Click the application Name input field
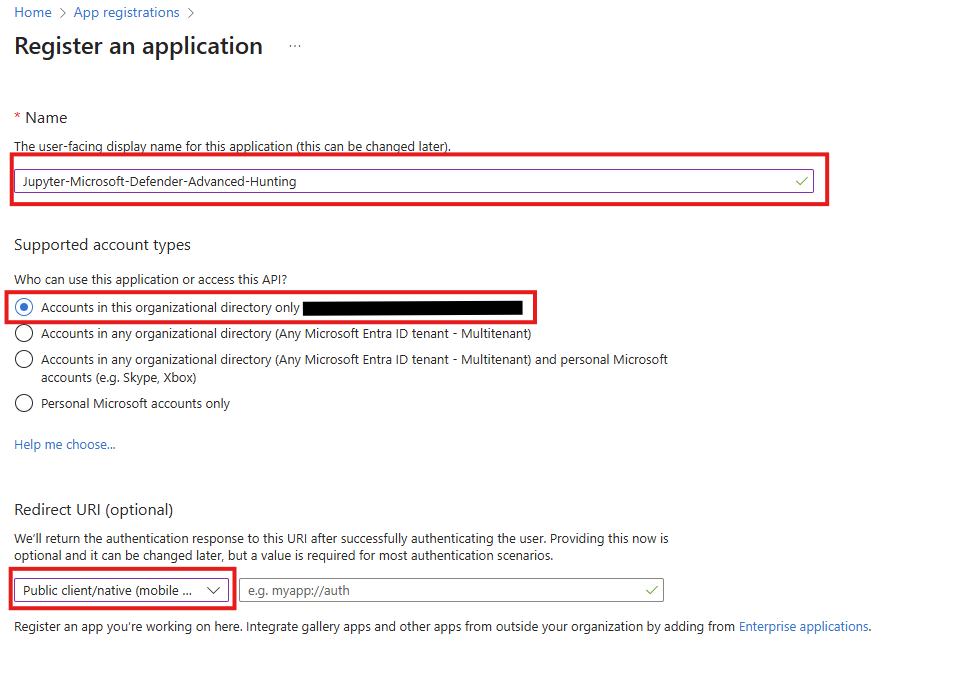Image resolution: width=956 pixels, height=688 pixels. 413,181
